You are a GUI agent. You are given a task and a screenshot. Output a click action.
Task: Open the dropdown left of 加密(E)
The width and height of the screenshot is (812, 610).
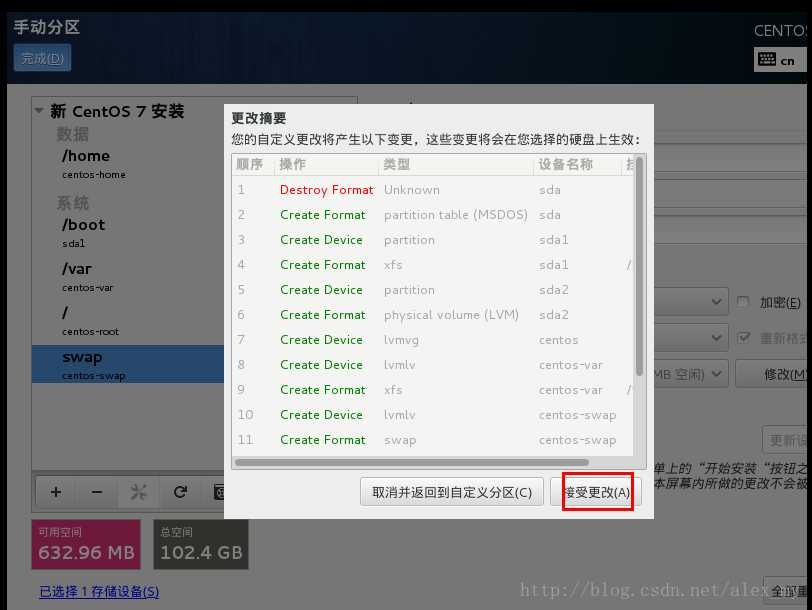point(691,301)
